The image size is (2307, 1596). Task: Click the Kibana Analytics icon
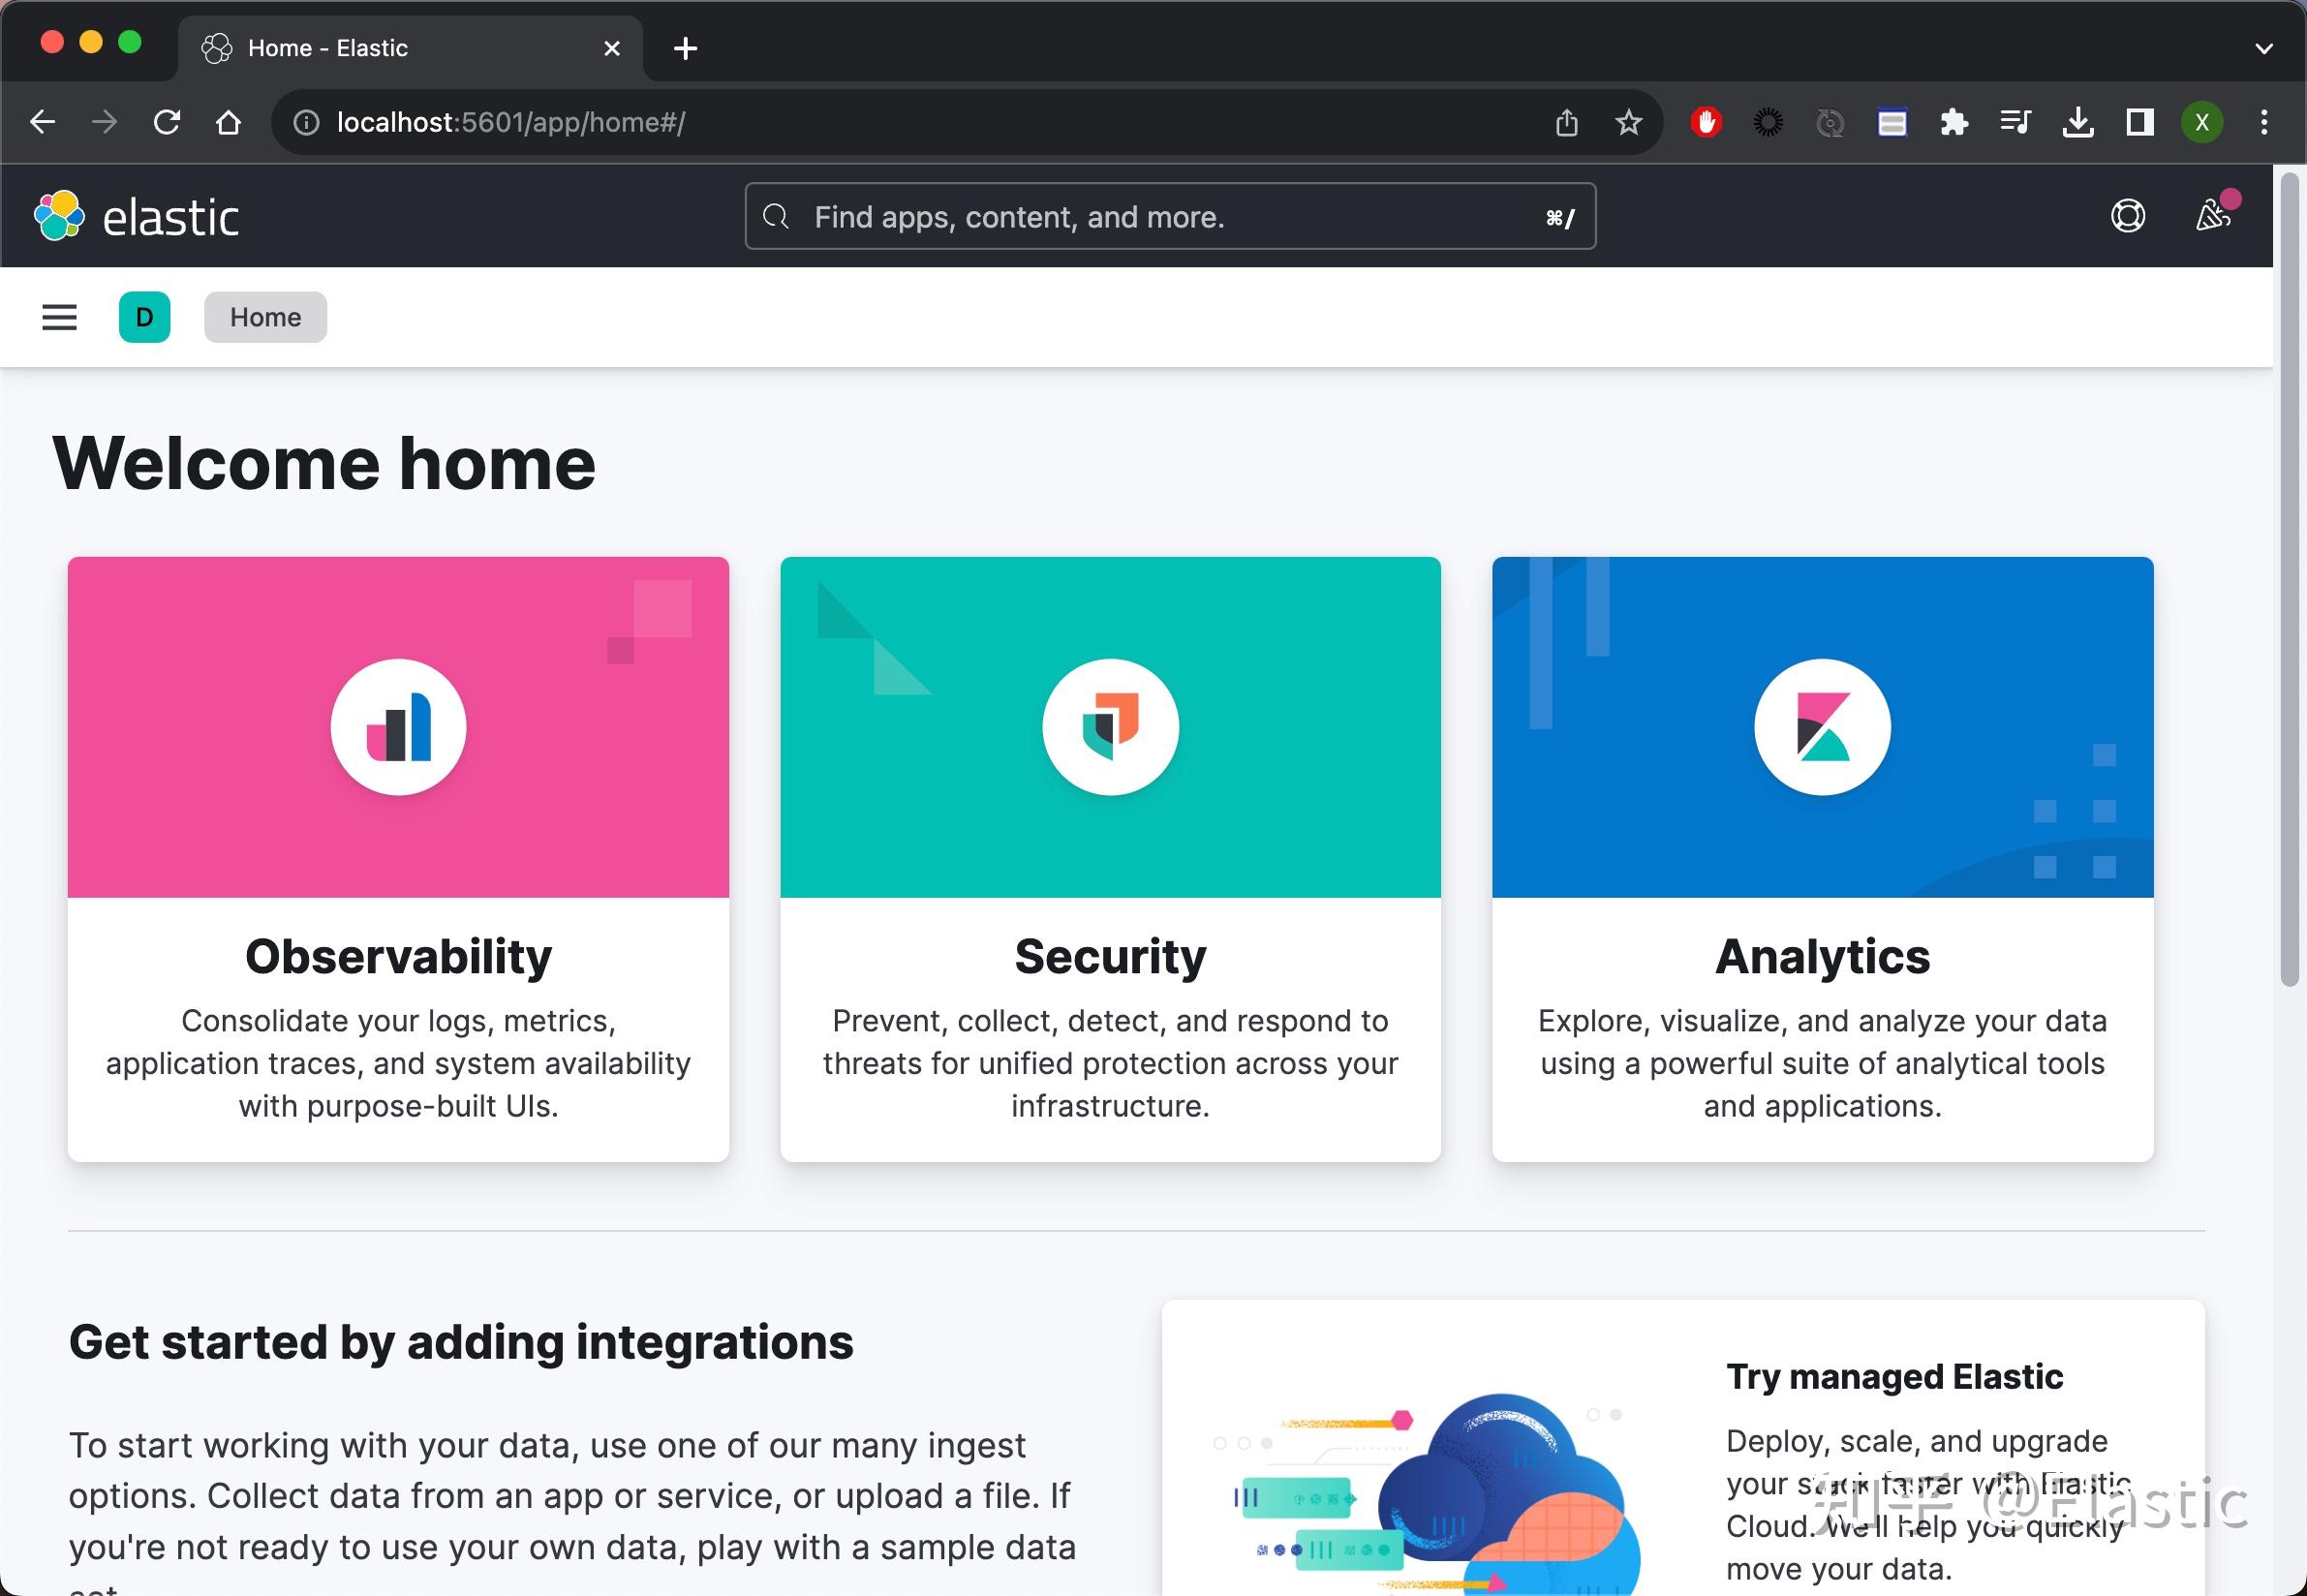[x=1821, y=727]
